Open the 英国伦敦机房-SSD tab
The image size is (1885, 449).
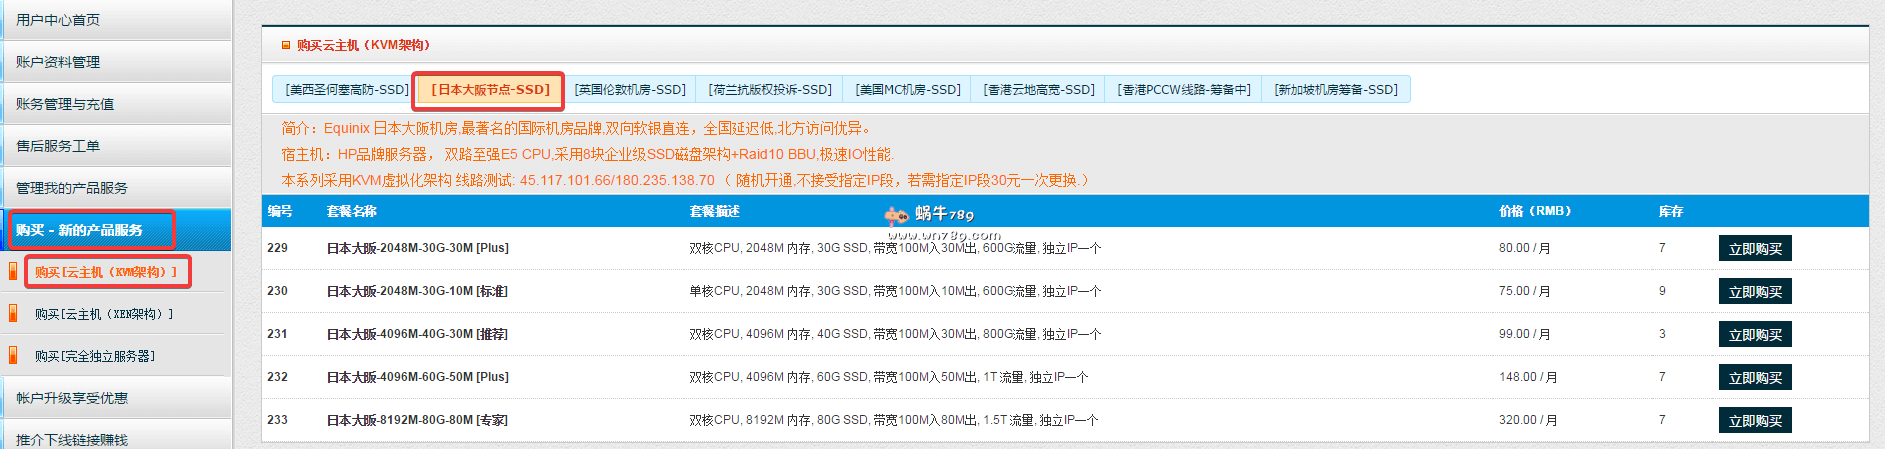click(x=630, y=90)
